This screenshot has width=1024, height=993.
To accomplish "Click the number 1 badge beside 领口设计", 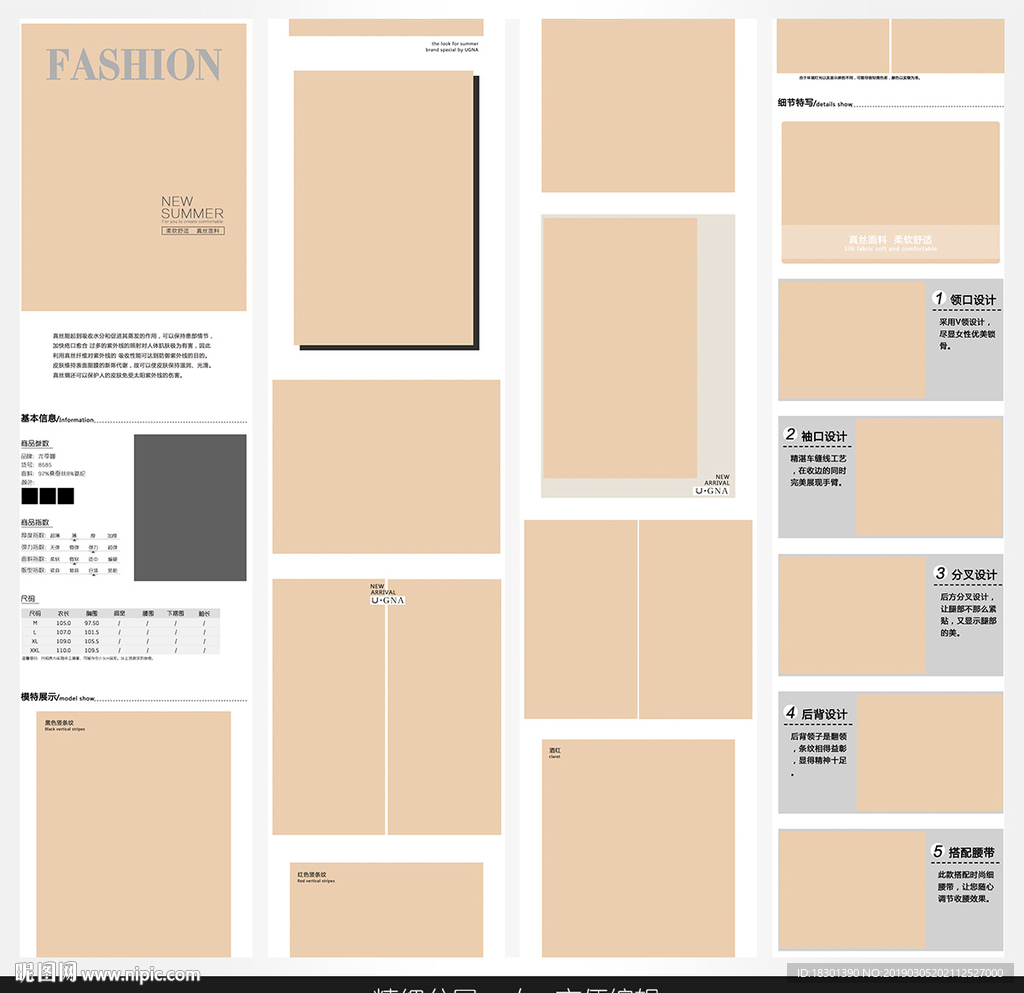I will click(938, 298).
